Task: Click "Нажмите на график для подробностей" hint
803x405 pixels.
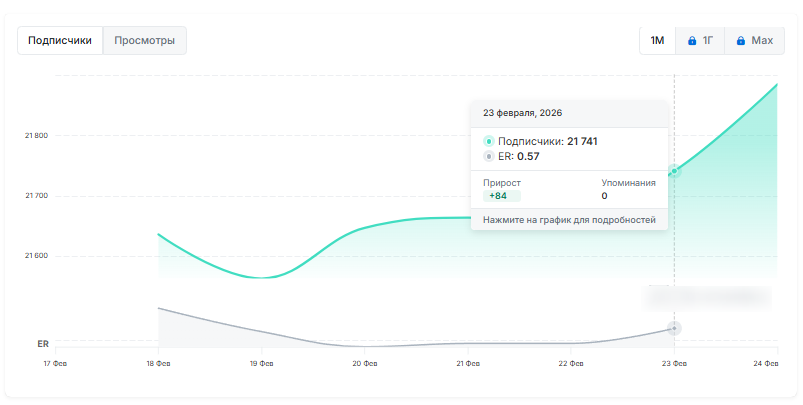Action: click(x=568, y=219)
